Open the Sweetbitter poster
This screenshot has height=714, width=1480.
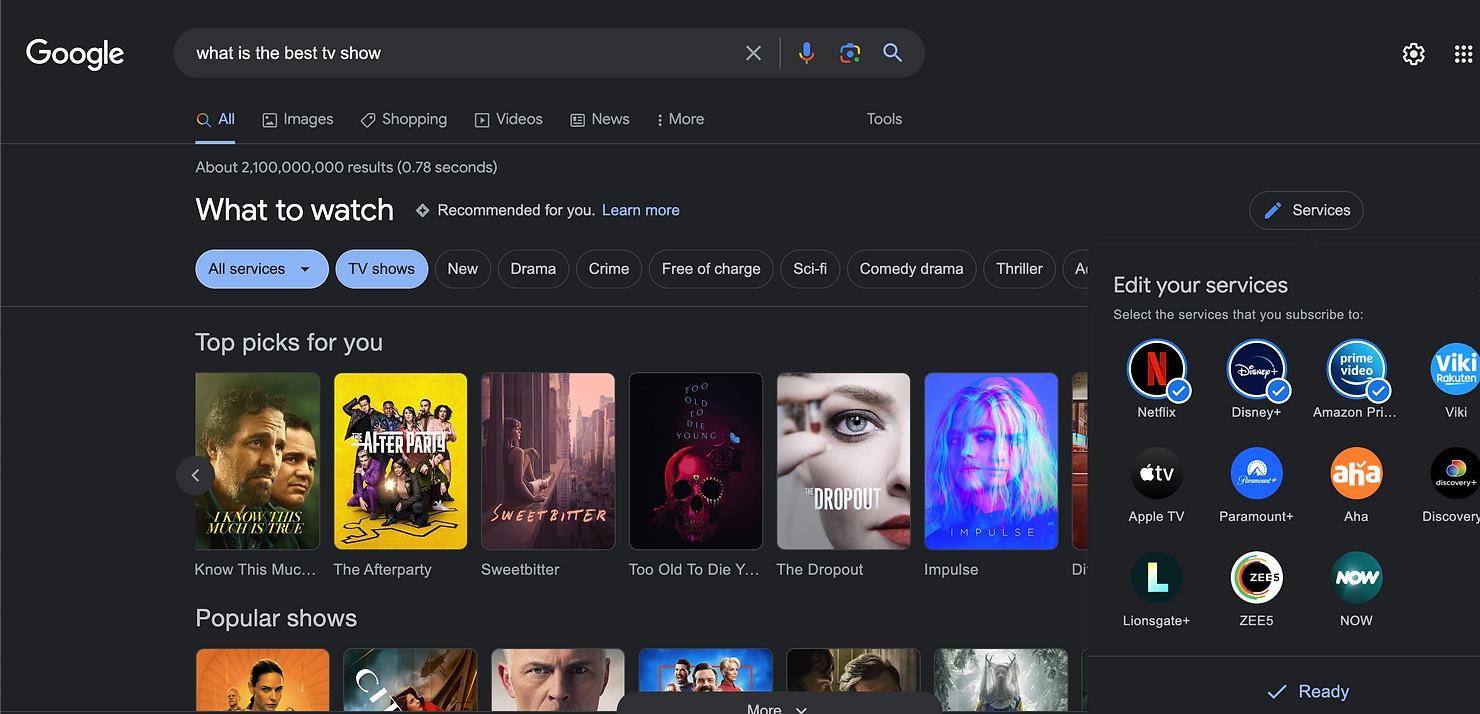click(x=548, y=461)
